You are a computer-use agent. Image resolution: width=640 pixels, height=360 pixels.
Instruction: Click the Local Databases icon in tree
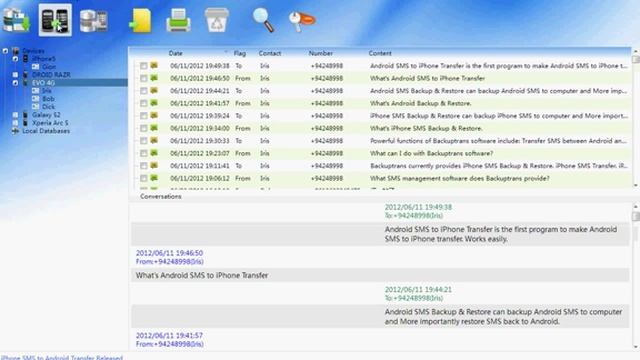pyautogui.click(x=16, y=131)
